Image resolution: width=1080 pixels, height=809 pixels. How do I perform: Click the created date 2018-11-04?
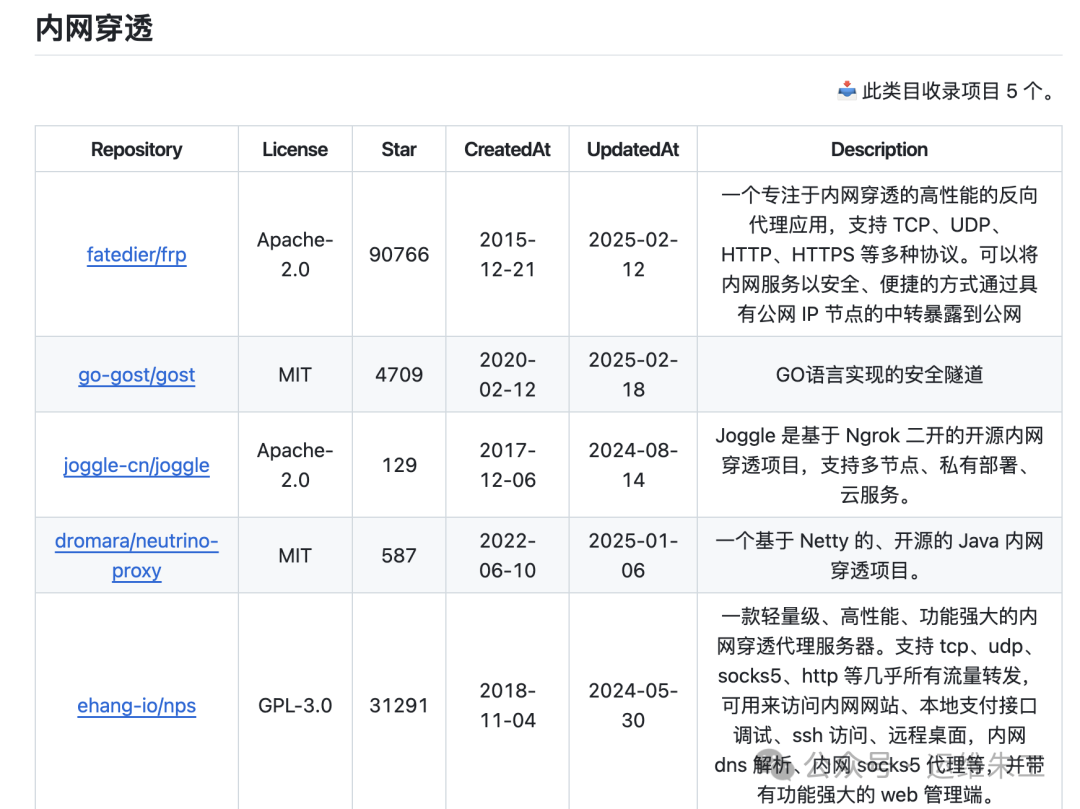[x=507, y=706]
